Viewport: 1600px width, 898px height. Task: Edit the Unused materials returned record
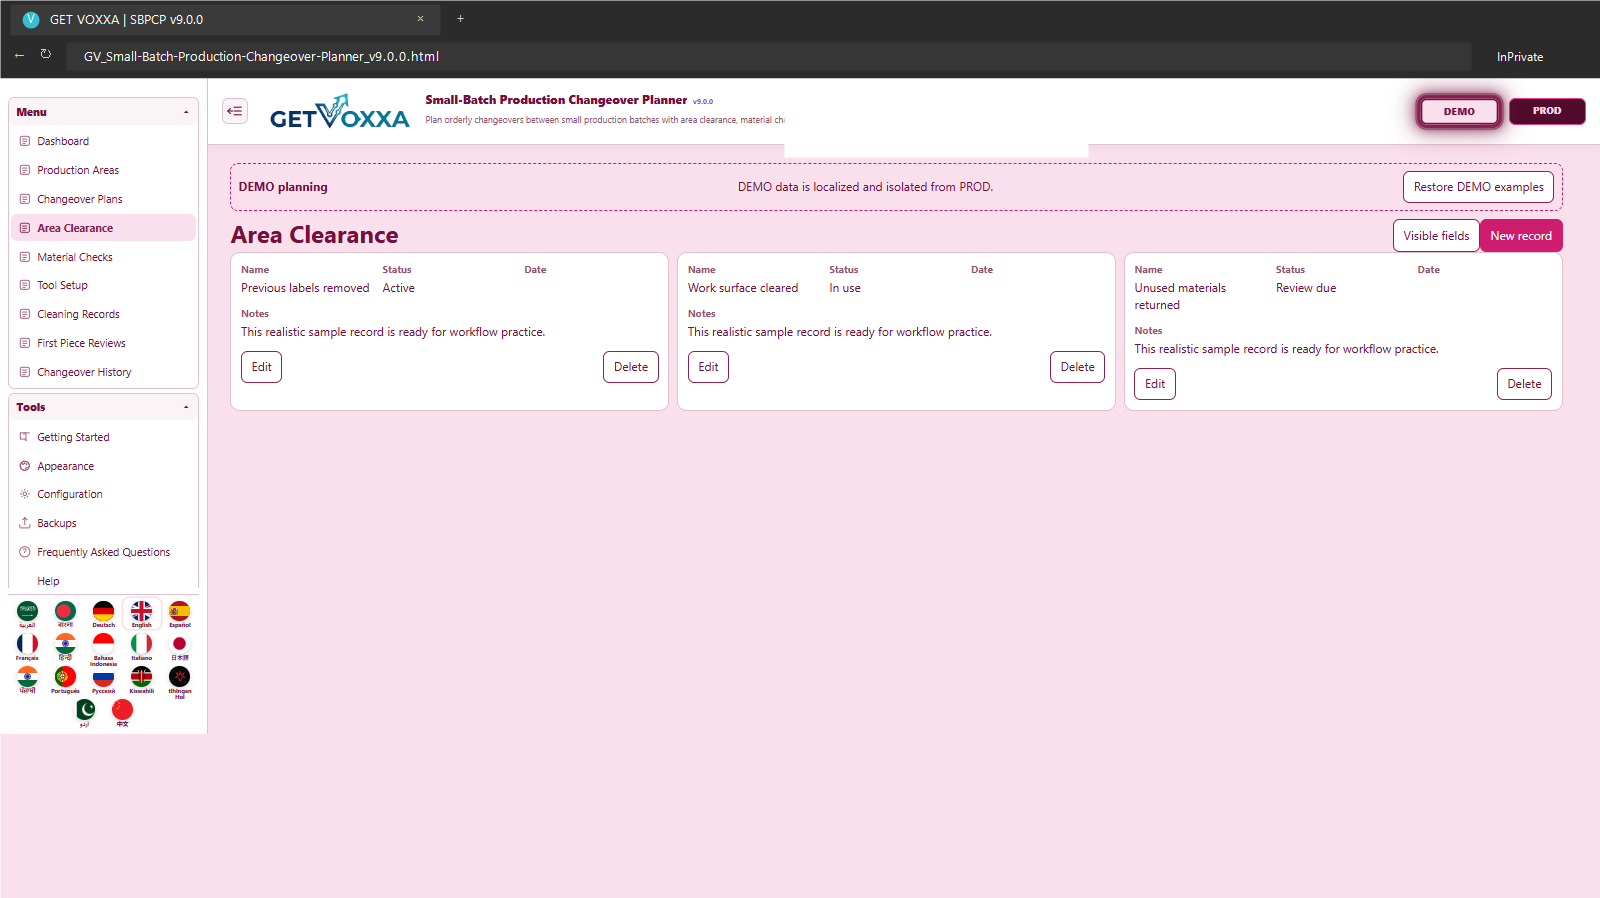(x=1155, y=384)
